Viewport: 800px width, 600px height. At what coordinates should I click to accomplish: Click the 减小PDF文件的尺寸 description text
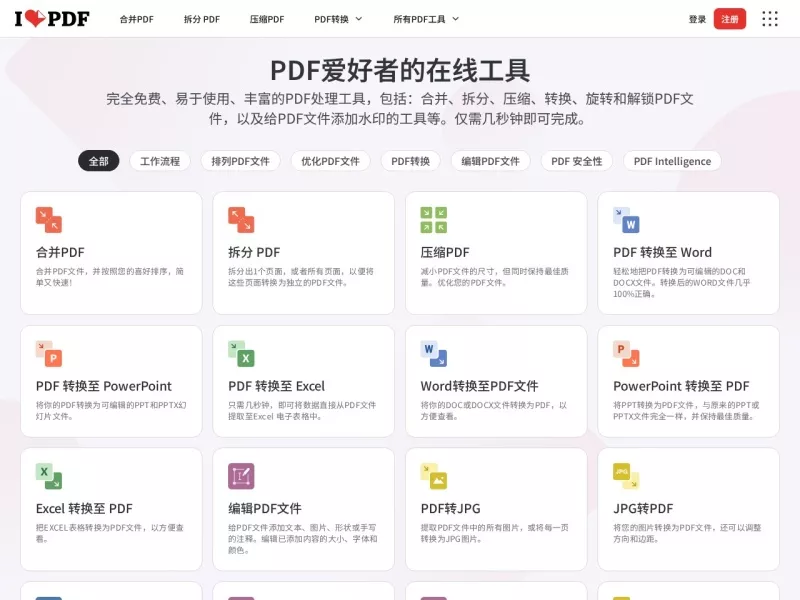click(x=494, y=277)
